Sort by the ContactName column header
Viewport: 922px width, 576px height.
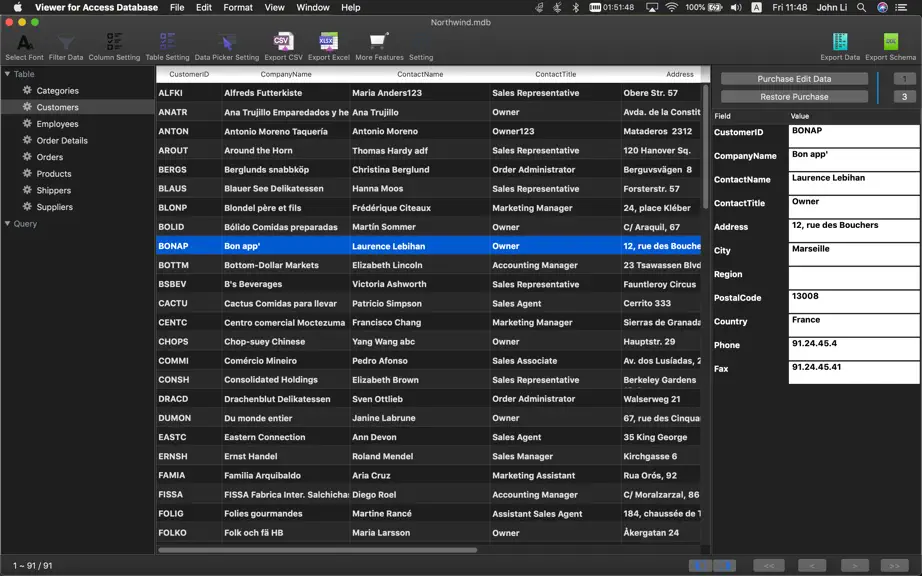coord(420,74)
